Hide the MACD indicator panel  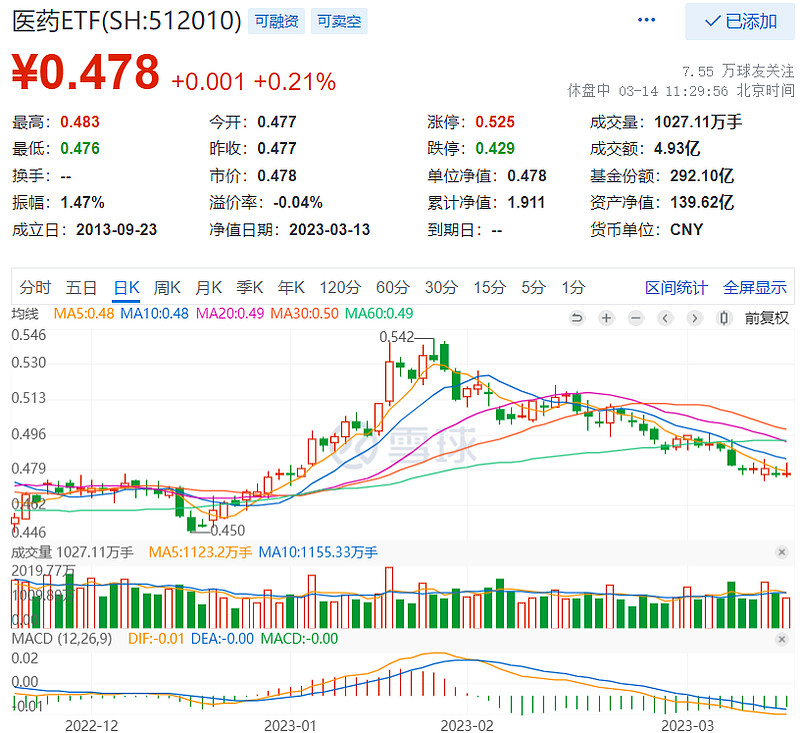(x=782, y=637)
